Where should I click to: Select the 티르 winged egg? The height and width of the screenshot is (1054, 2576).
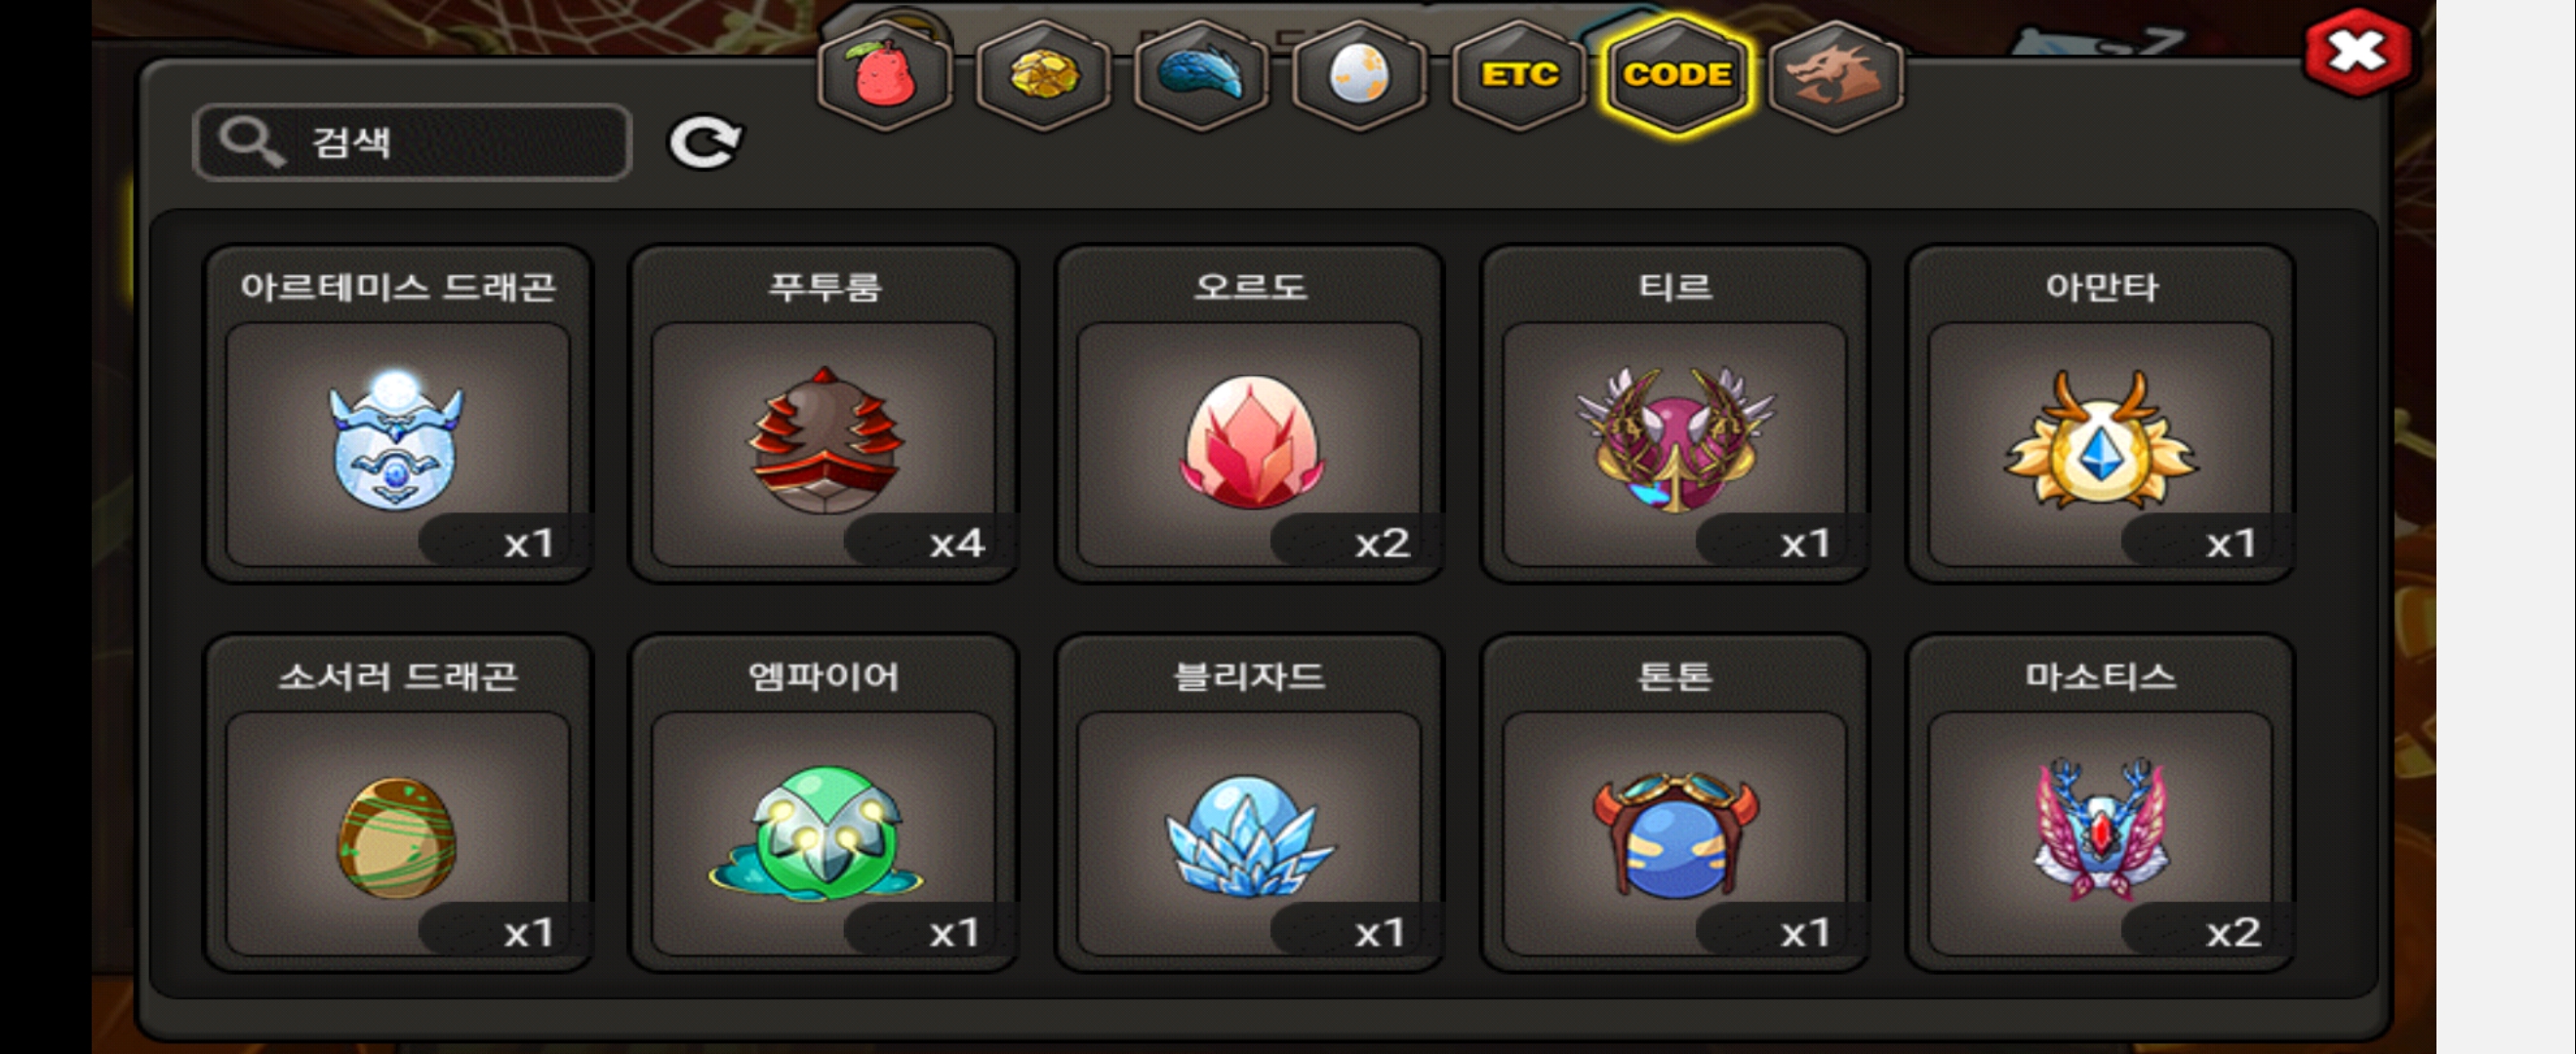pos(1675,414)
